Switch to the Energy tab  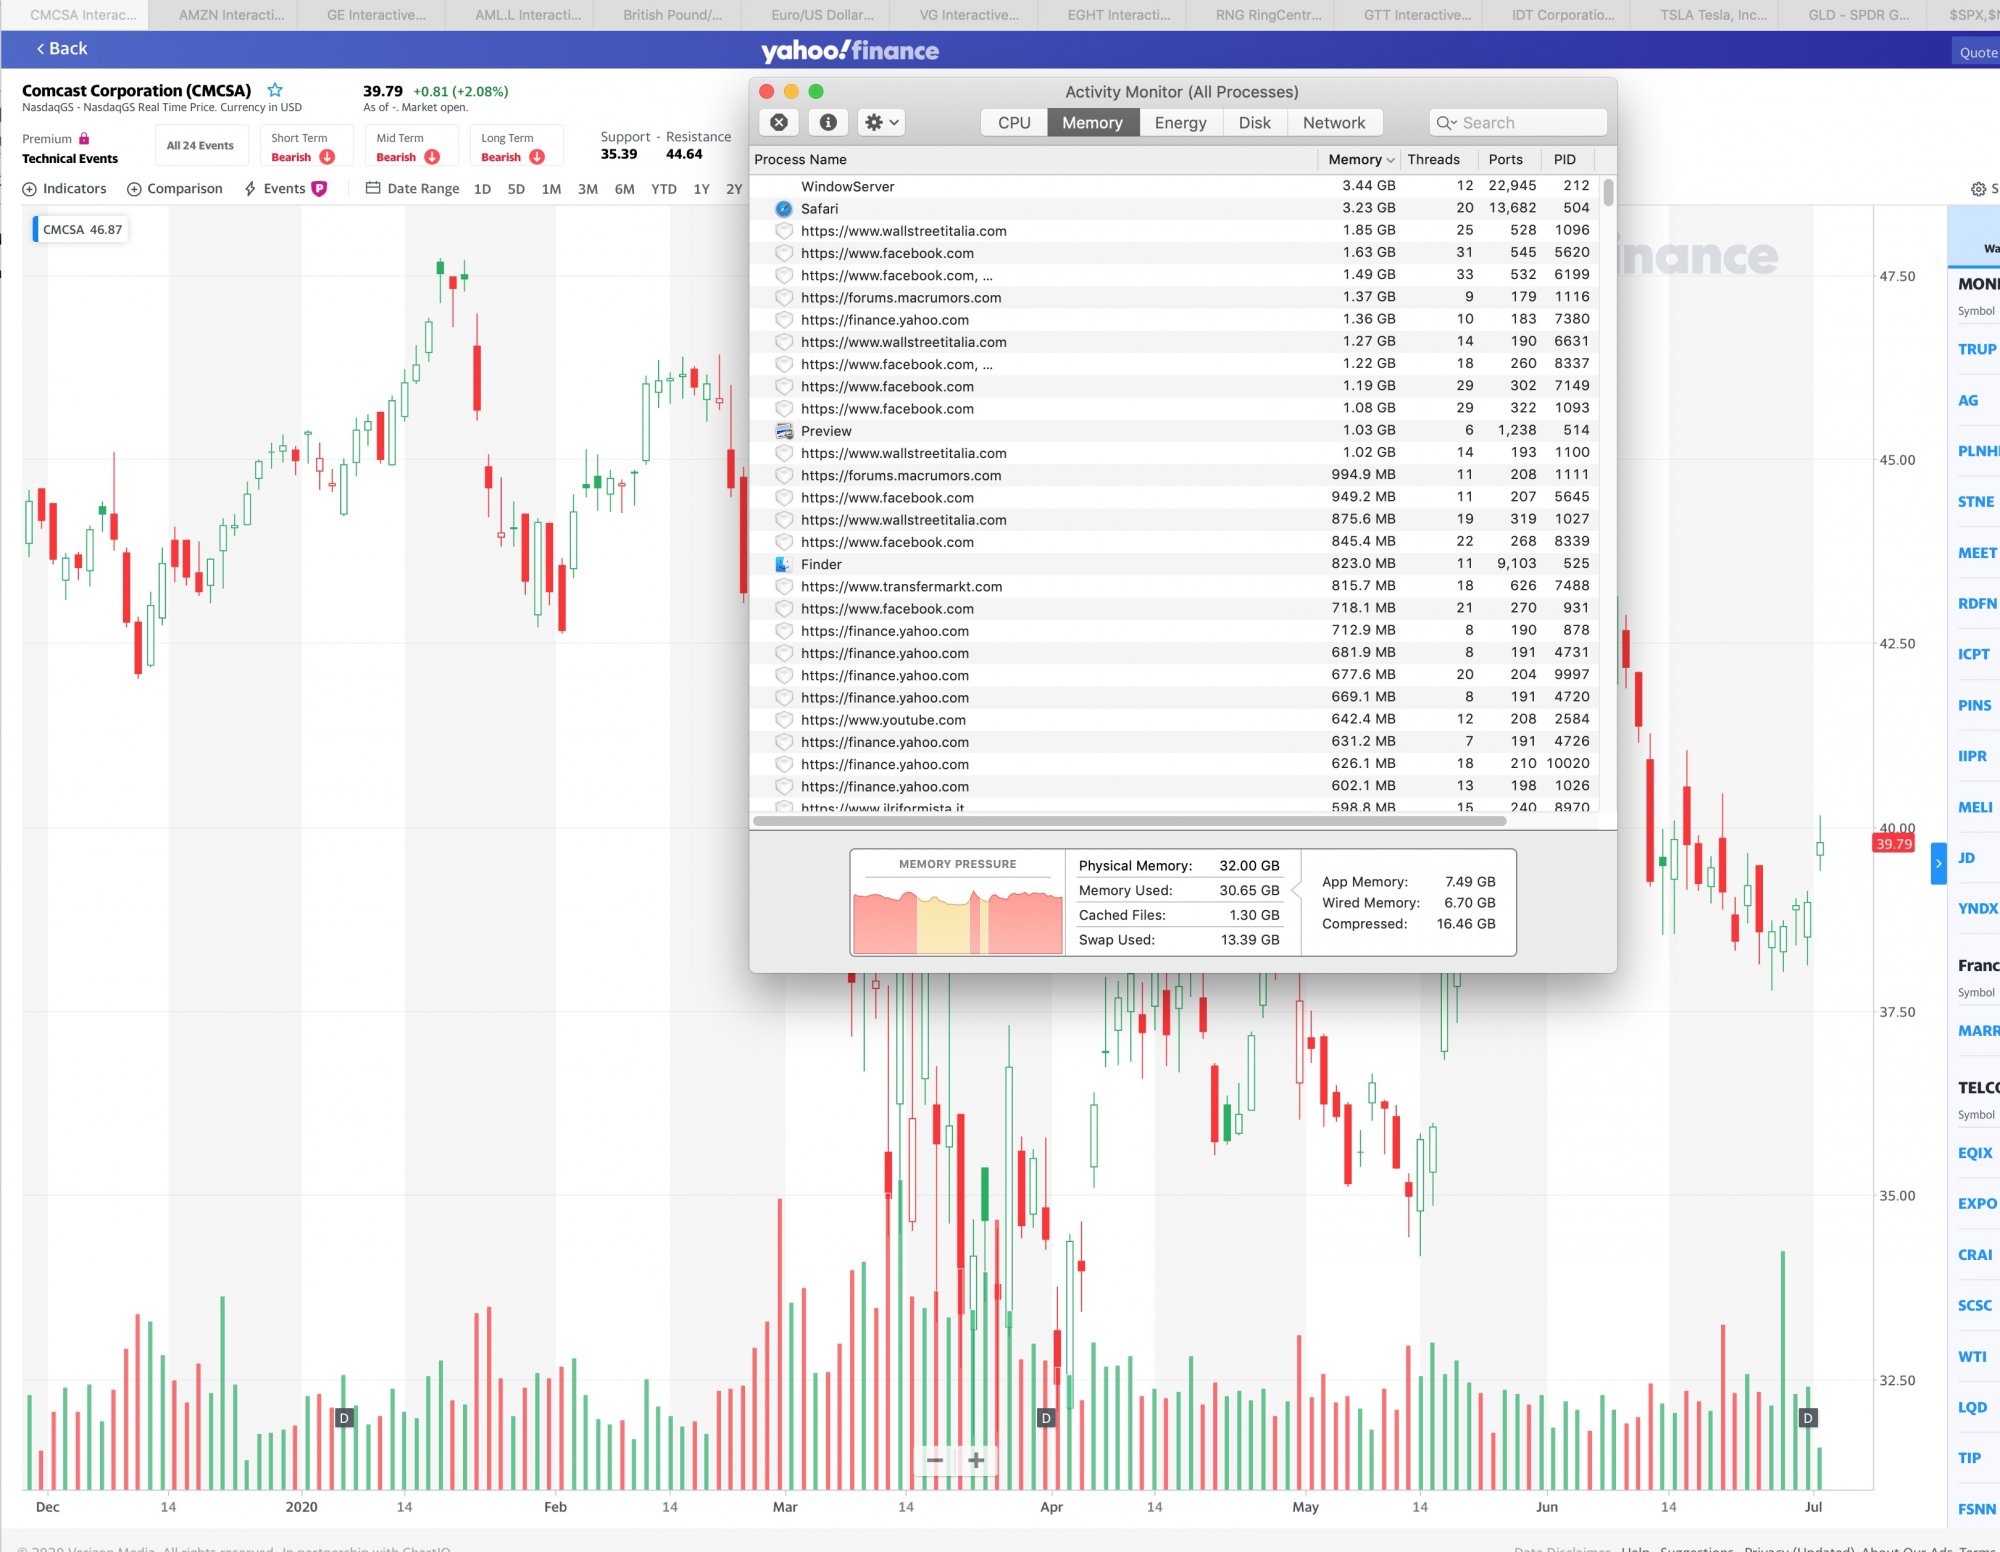pyautogui.click(x=1180, y=122)
